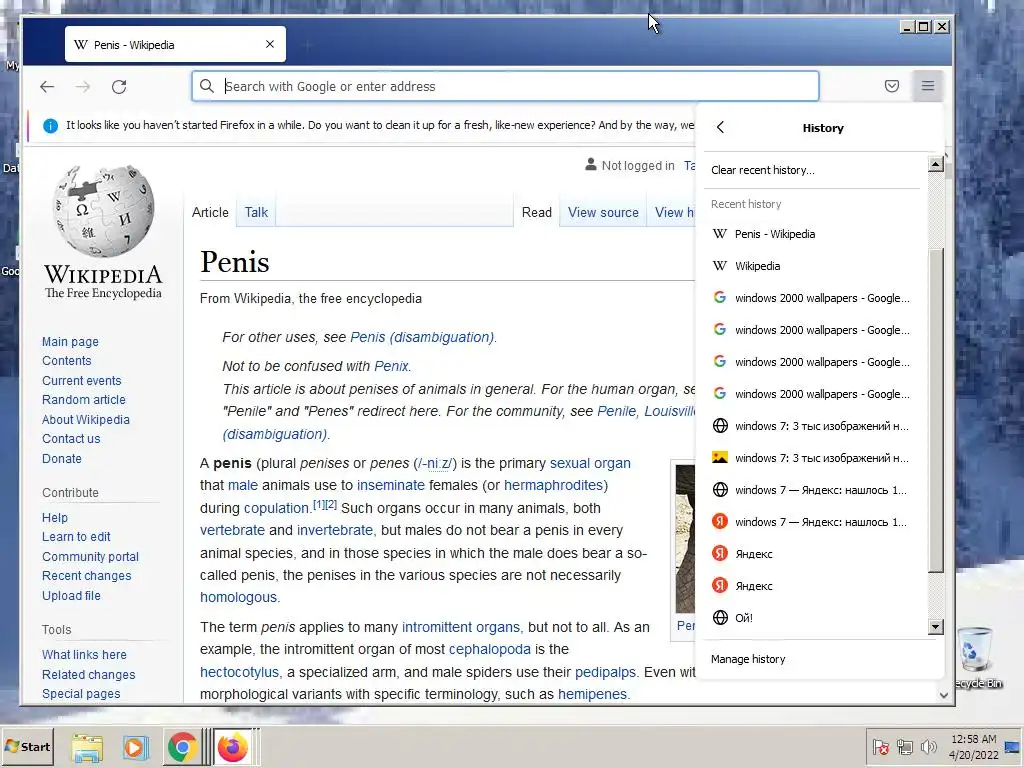Open the Contact us link
The image size is (1024, 768).
(71, 439)
